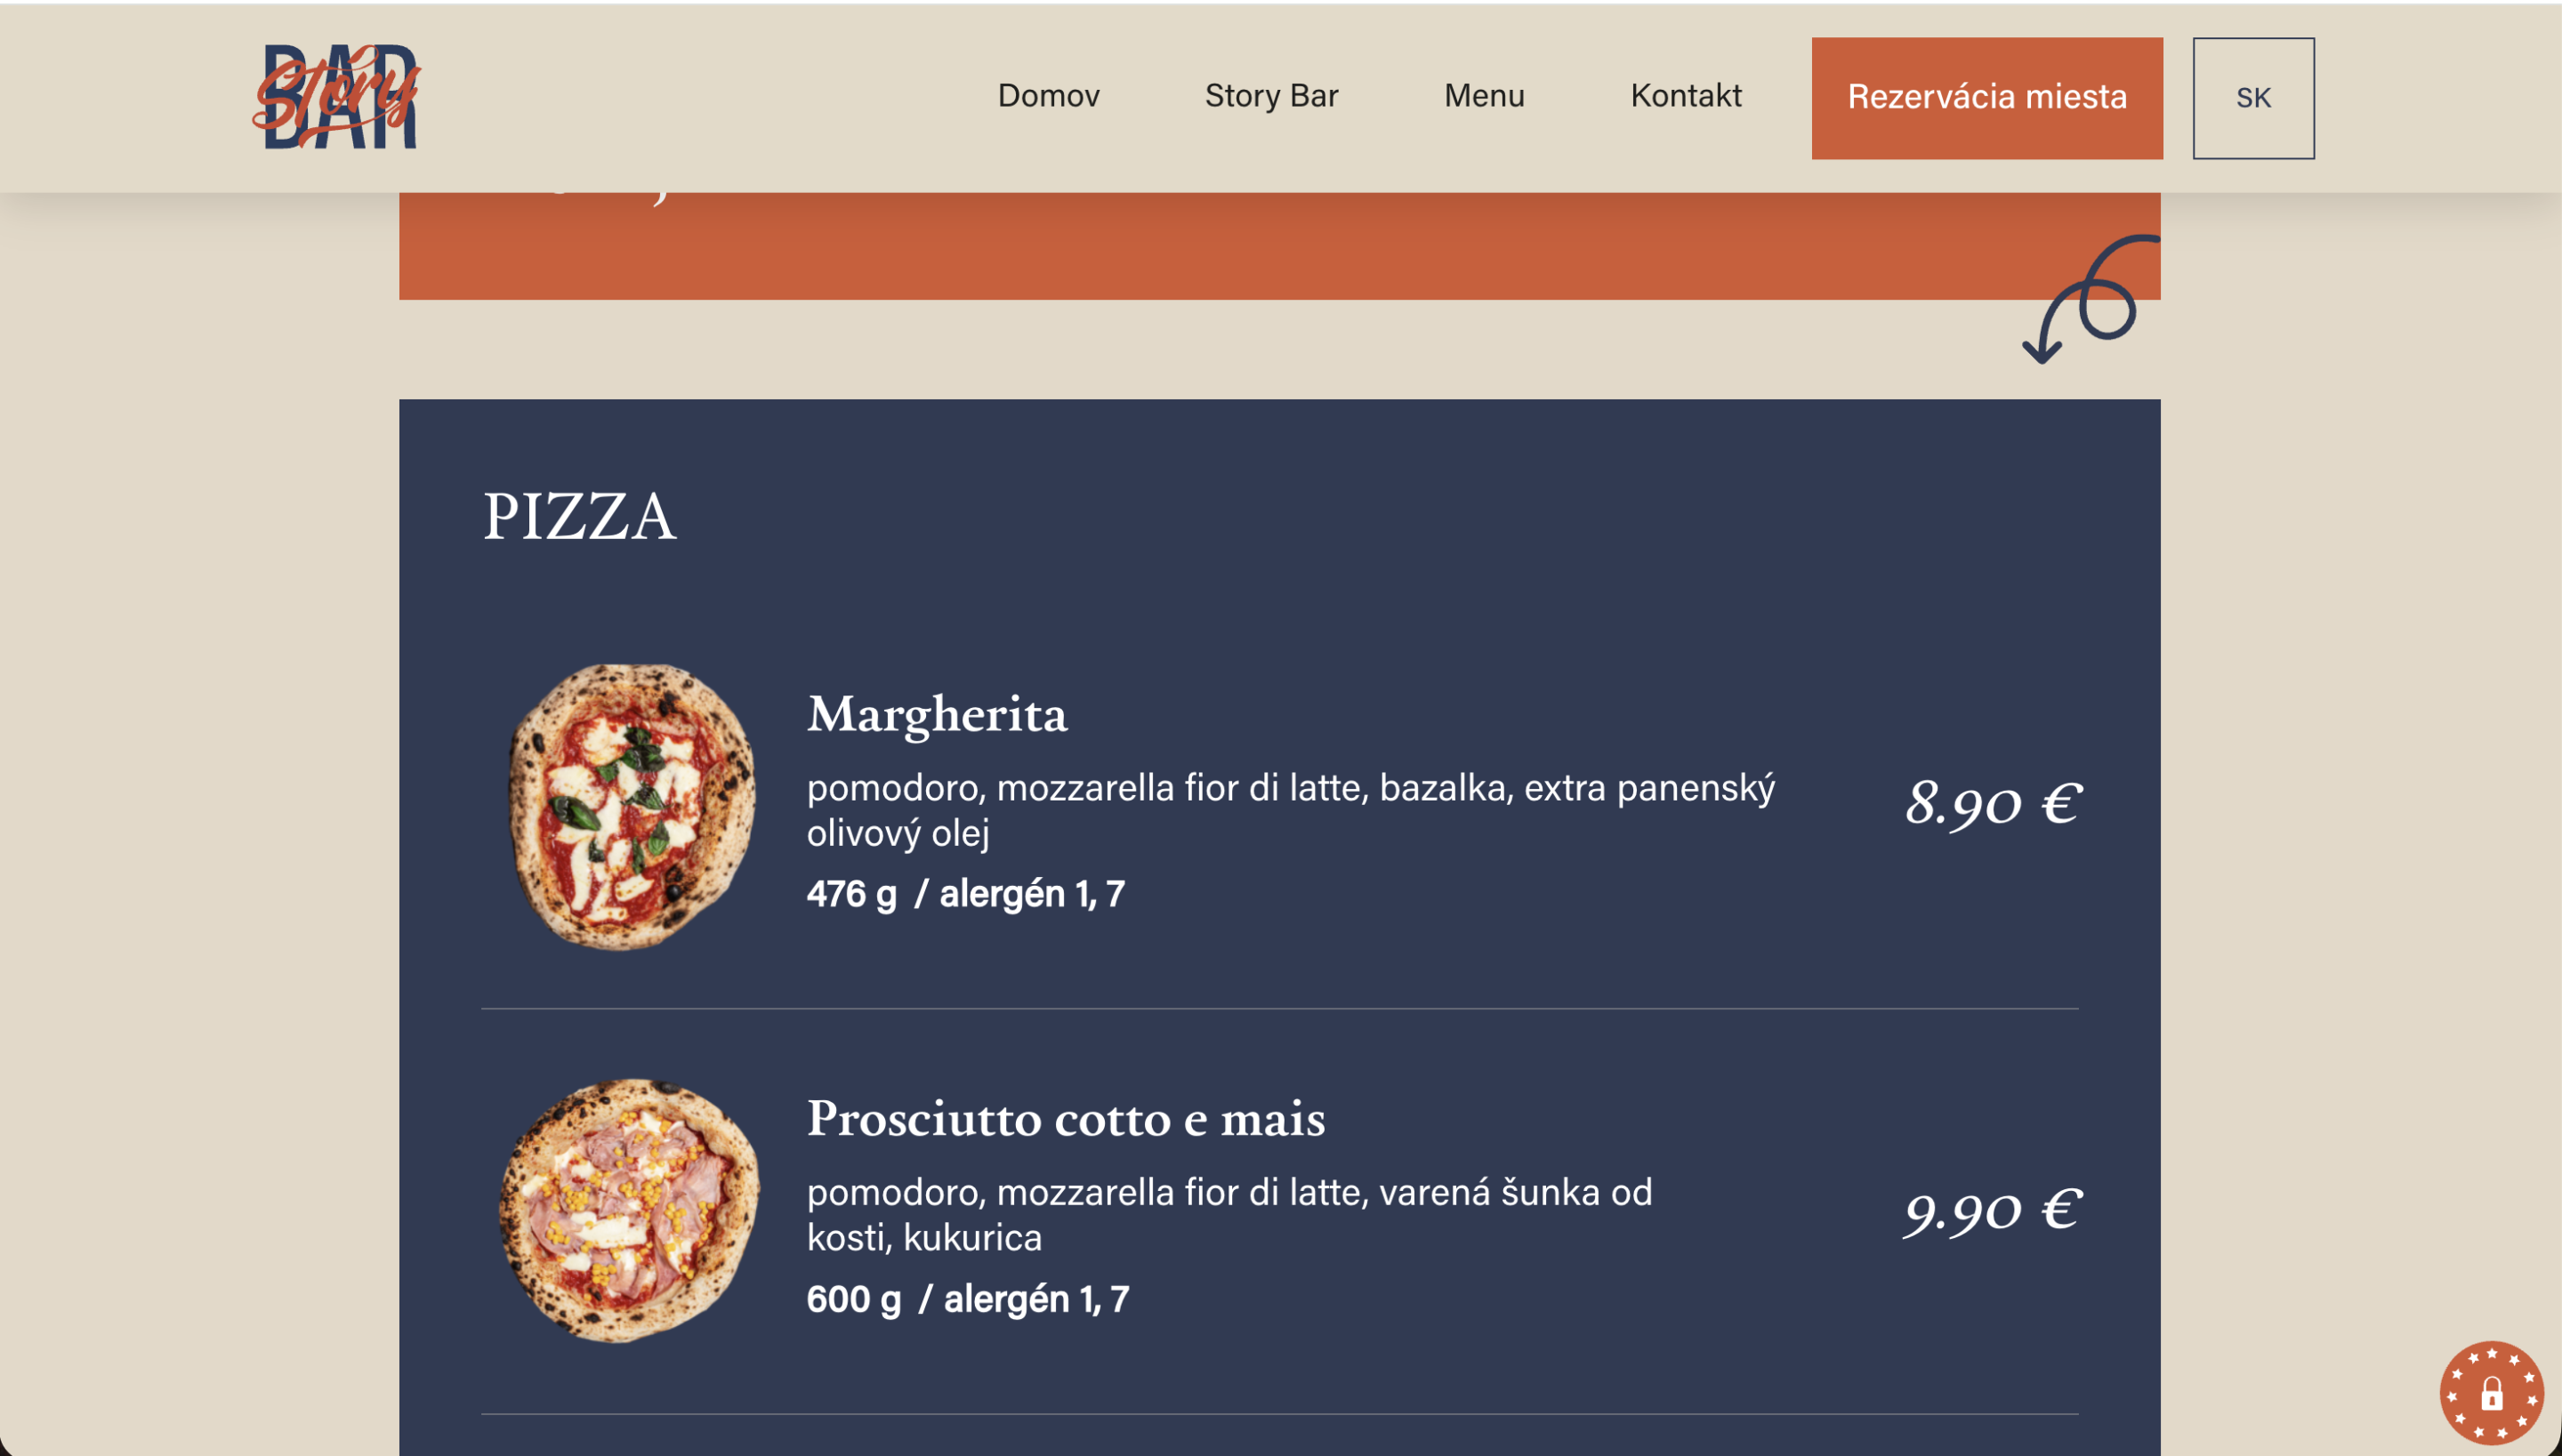Select Menu in the navigation
Image resolution: width=2562 pixels, height=1456 pixels.
pyautogui.click(x=1484, y=96)
